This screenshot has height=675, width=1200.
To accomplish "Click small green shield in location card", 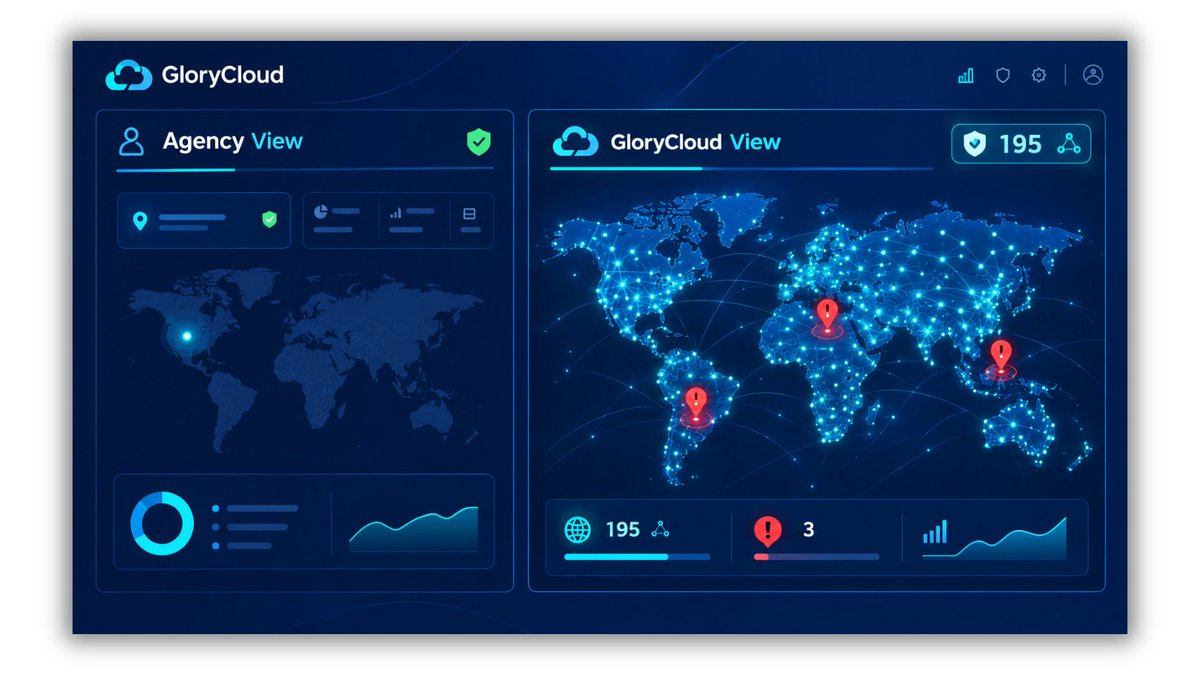I will point(269,219).
